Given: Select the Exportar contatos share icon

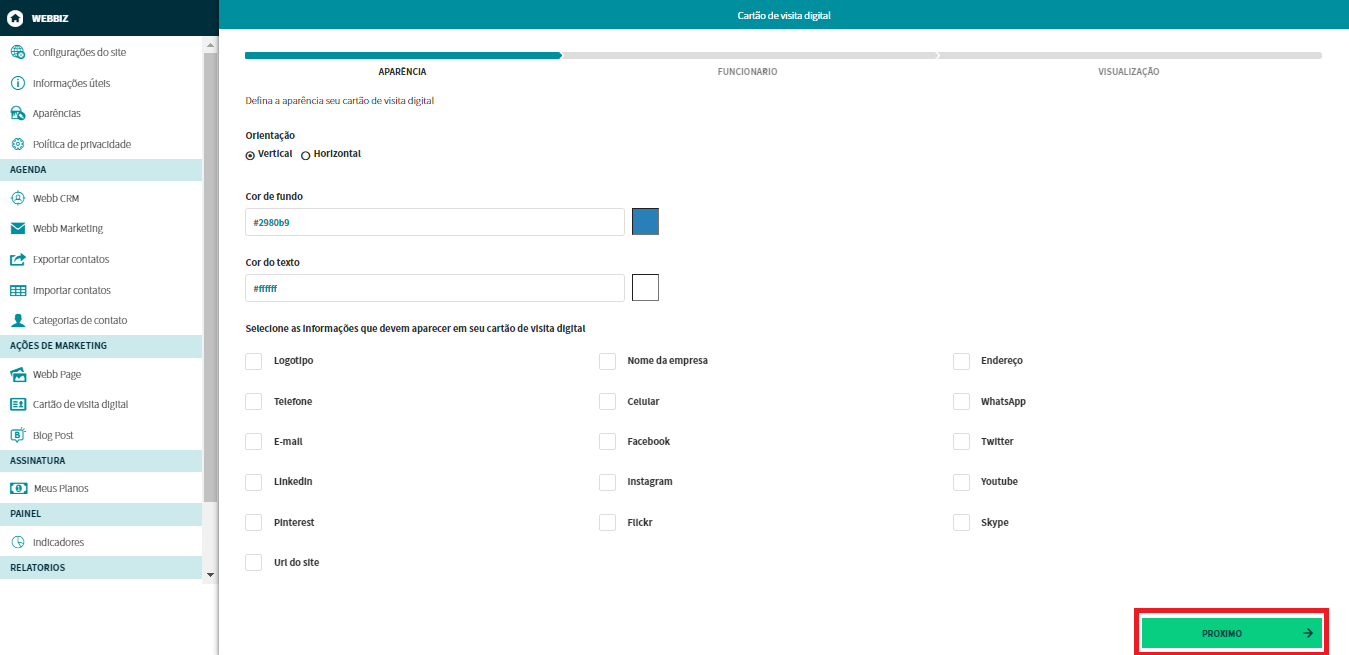Looking at the screenshot, I should pos(17,259).
